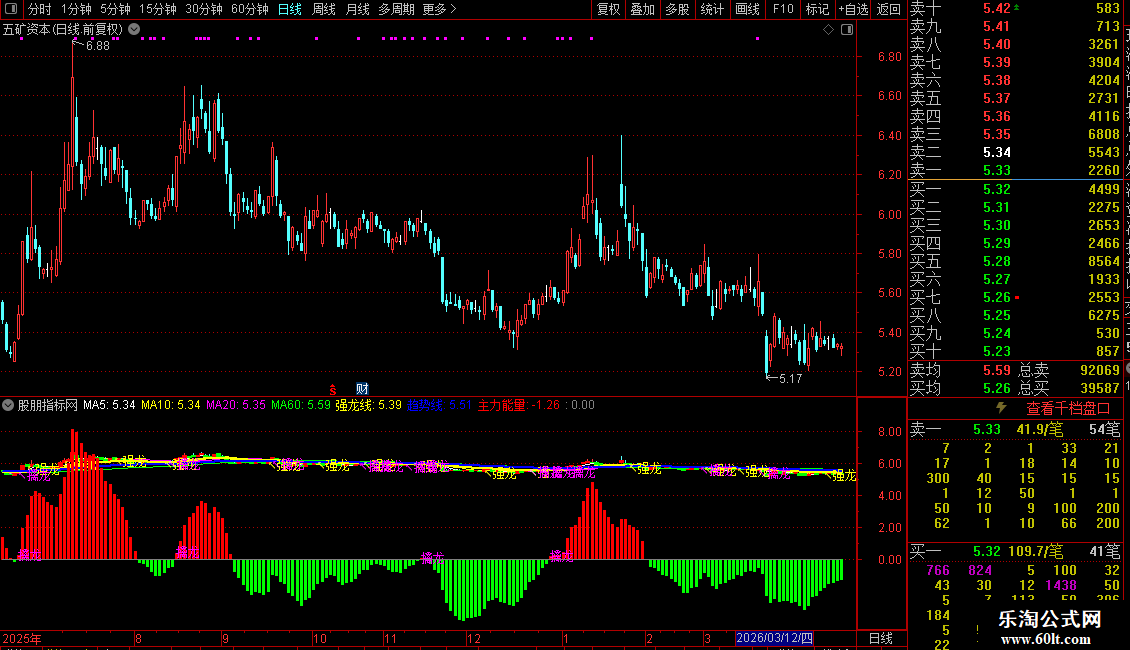Click MA10: 5.34 indicator value

[x=171, y=405]
